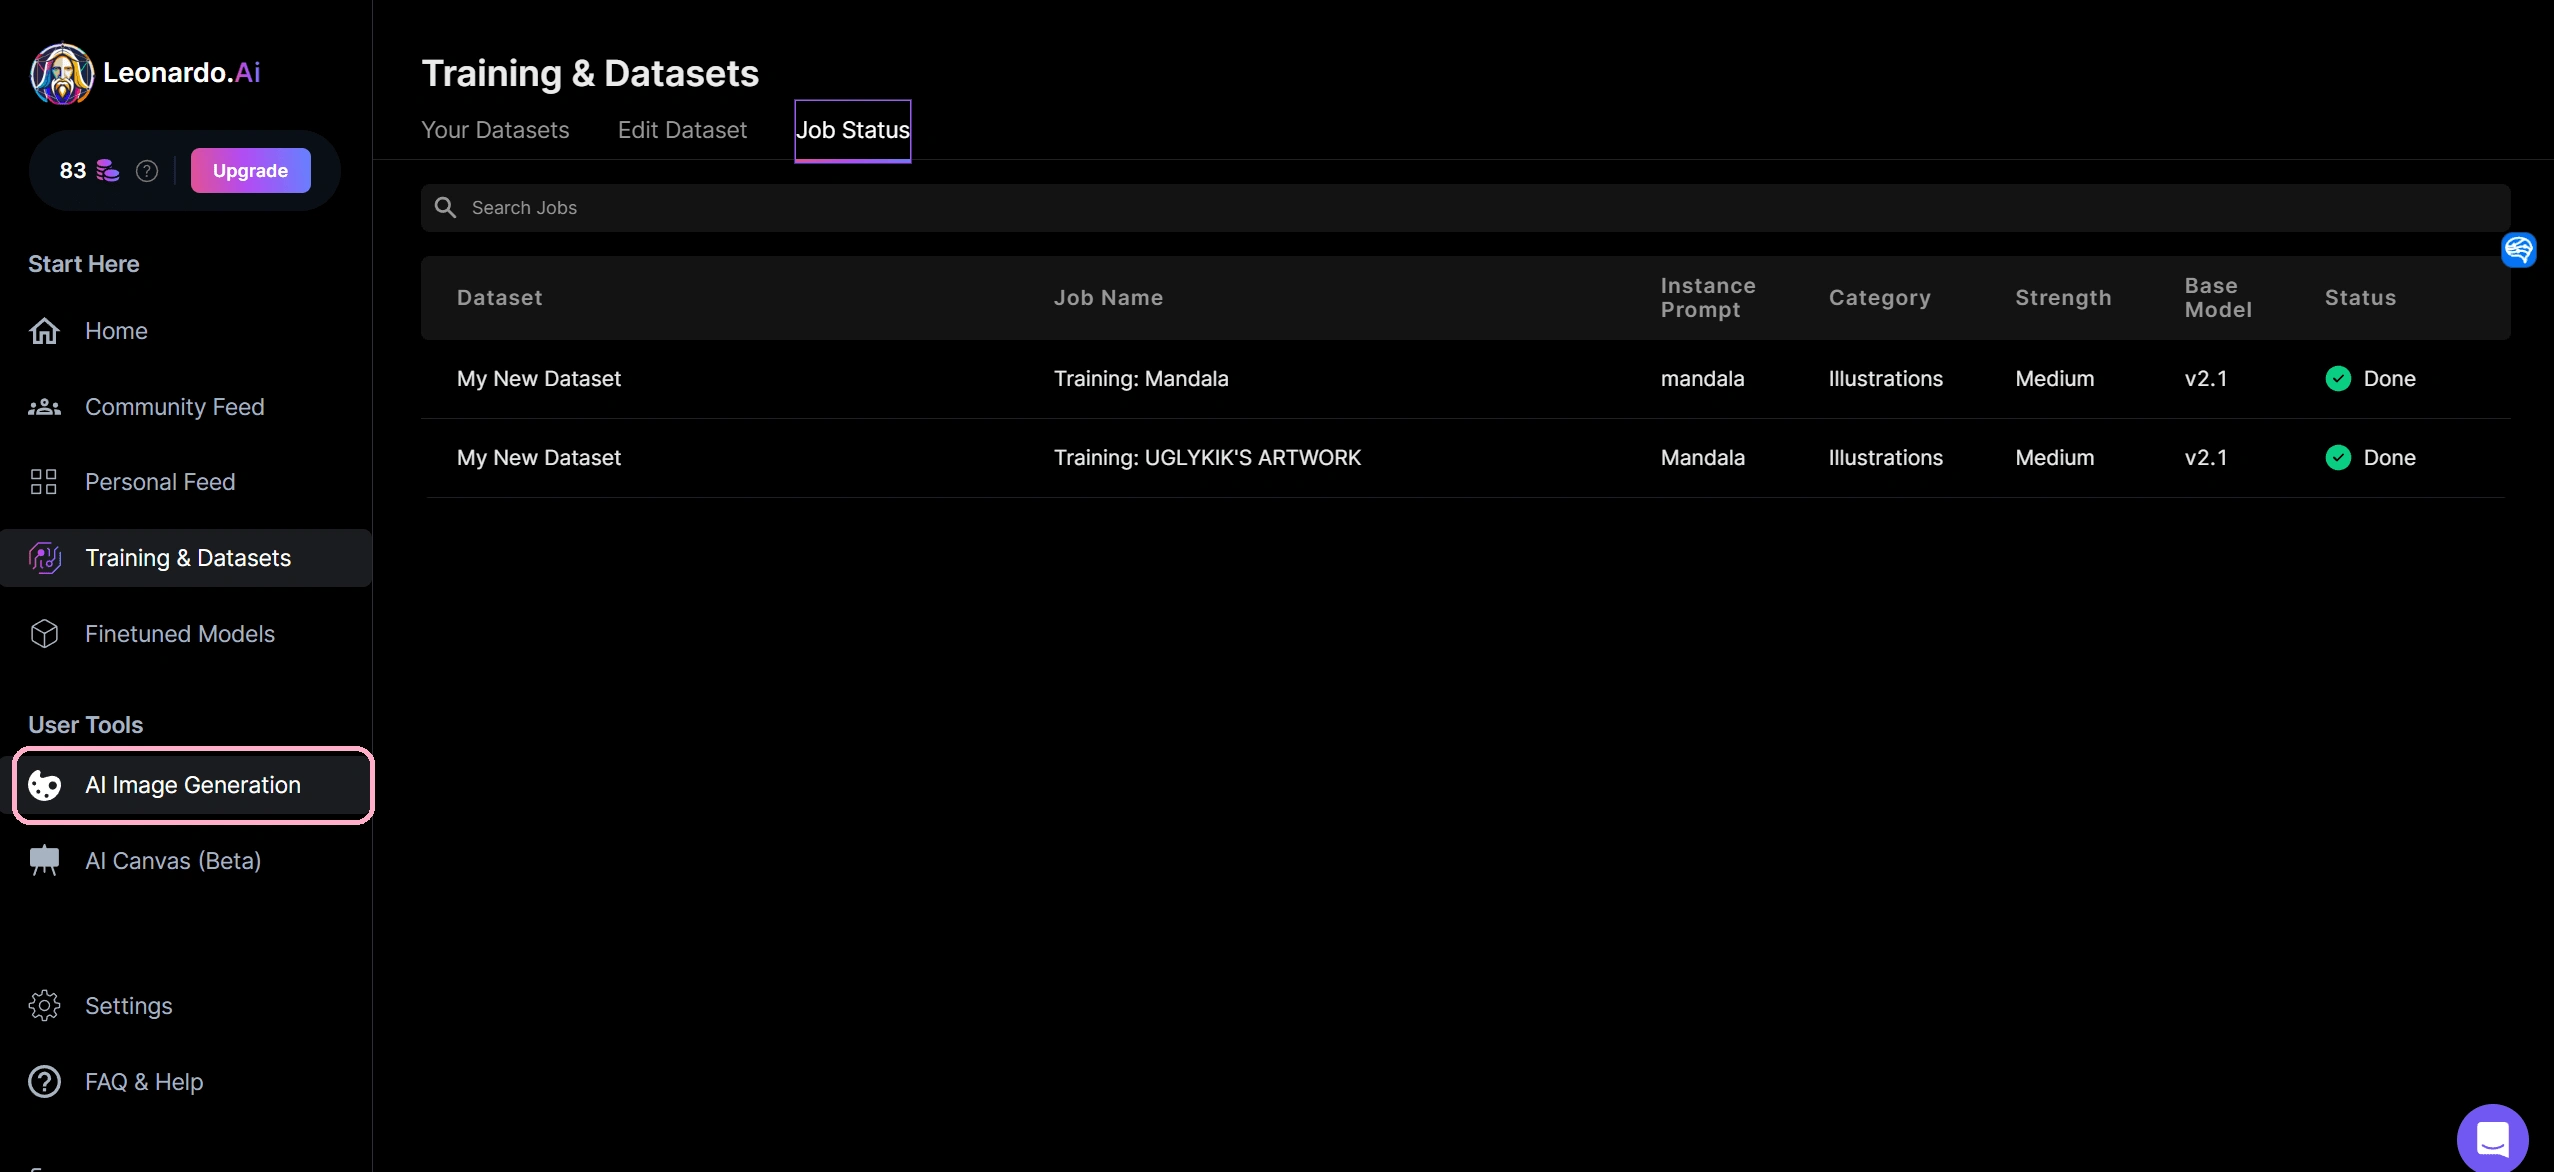Click the blue chat extension icon
The width and height of the screenshot is (2554, 1172).
click(x=2518, y=250)
